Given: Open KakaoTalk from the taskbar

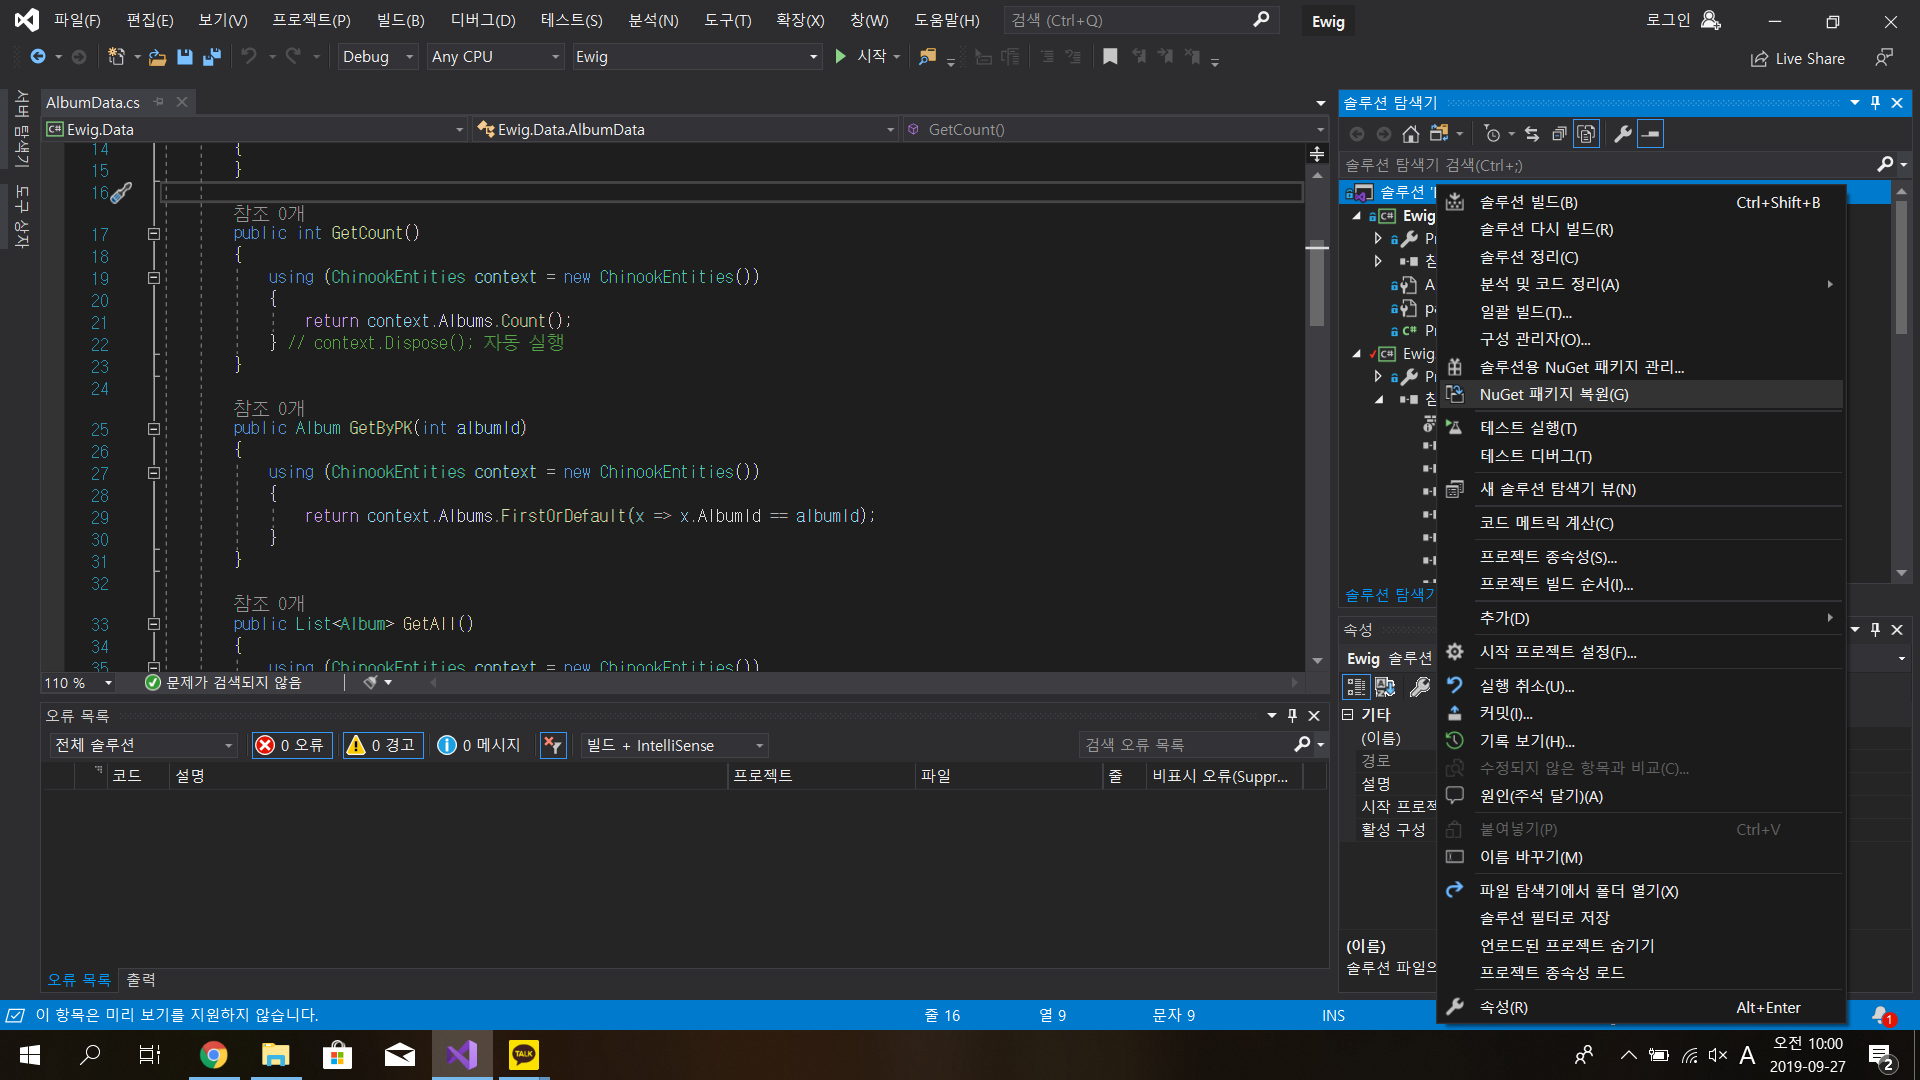Looking at the screenshot, I should click(524, 1055).
